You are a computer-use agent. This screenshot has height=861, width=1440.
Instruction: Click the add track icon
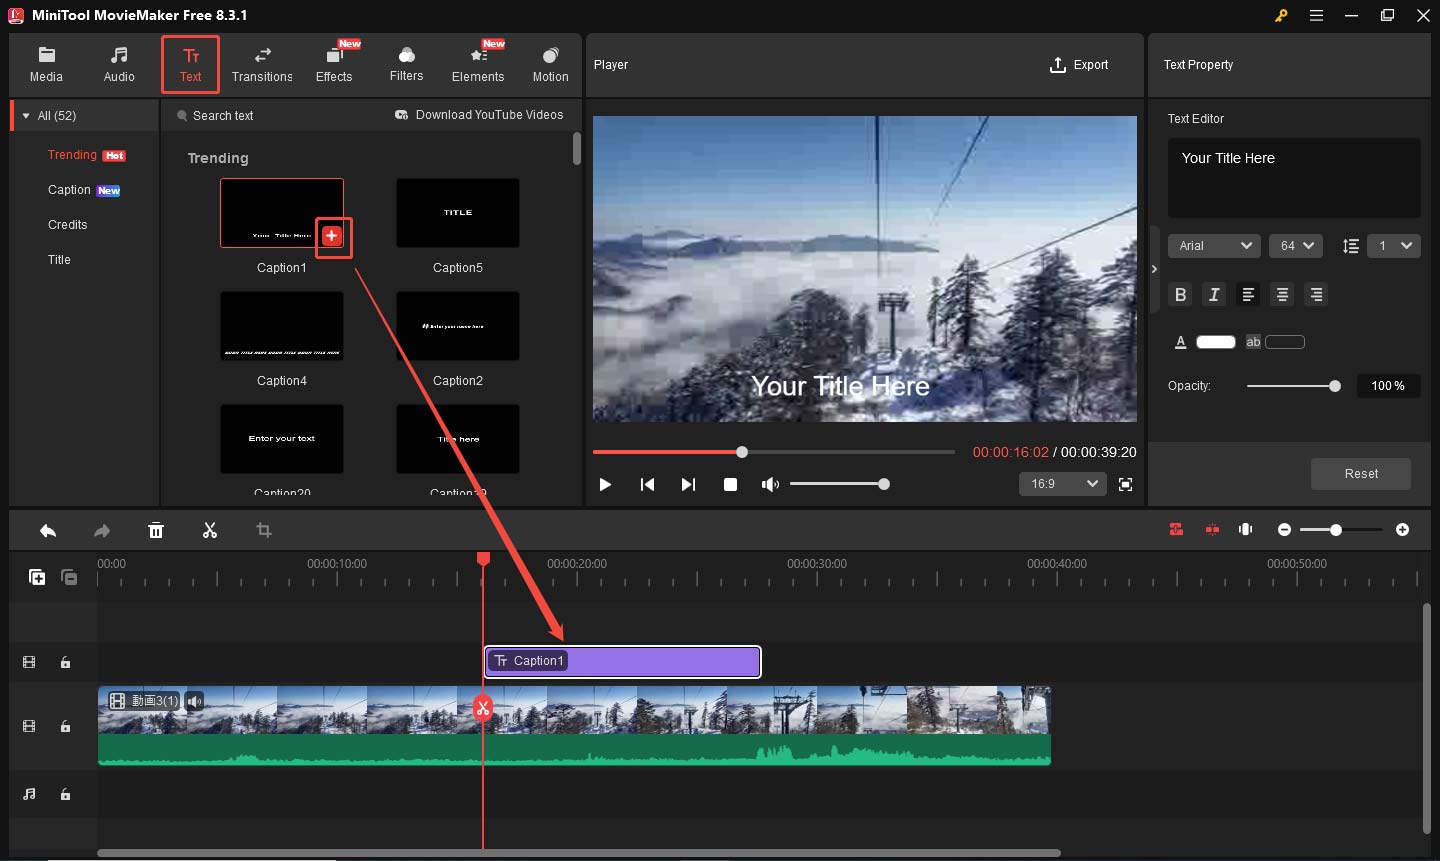pyautogui.click(x=37, y=577)
